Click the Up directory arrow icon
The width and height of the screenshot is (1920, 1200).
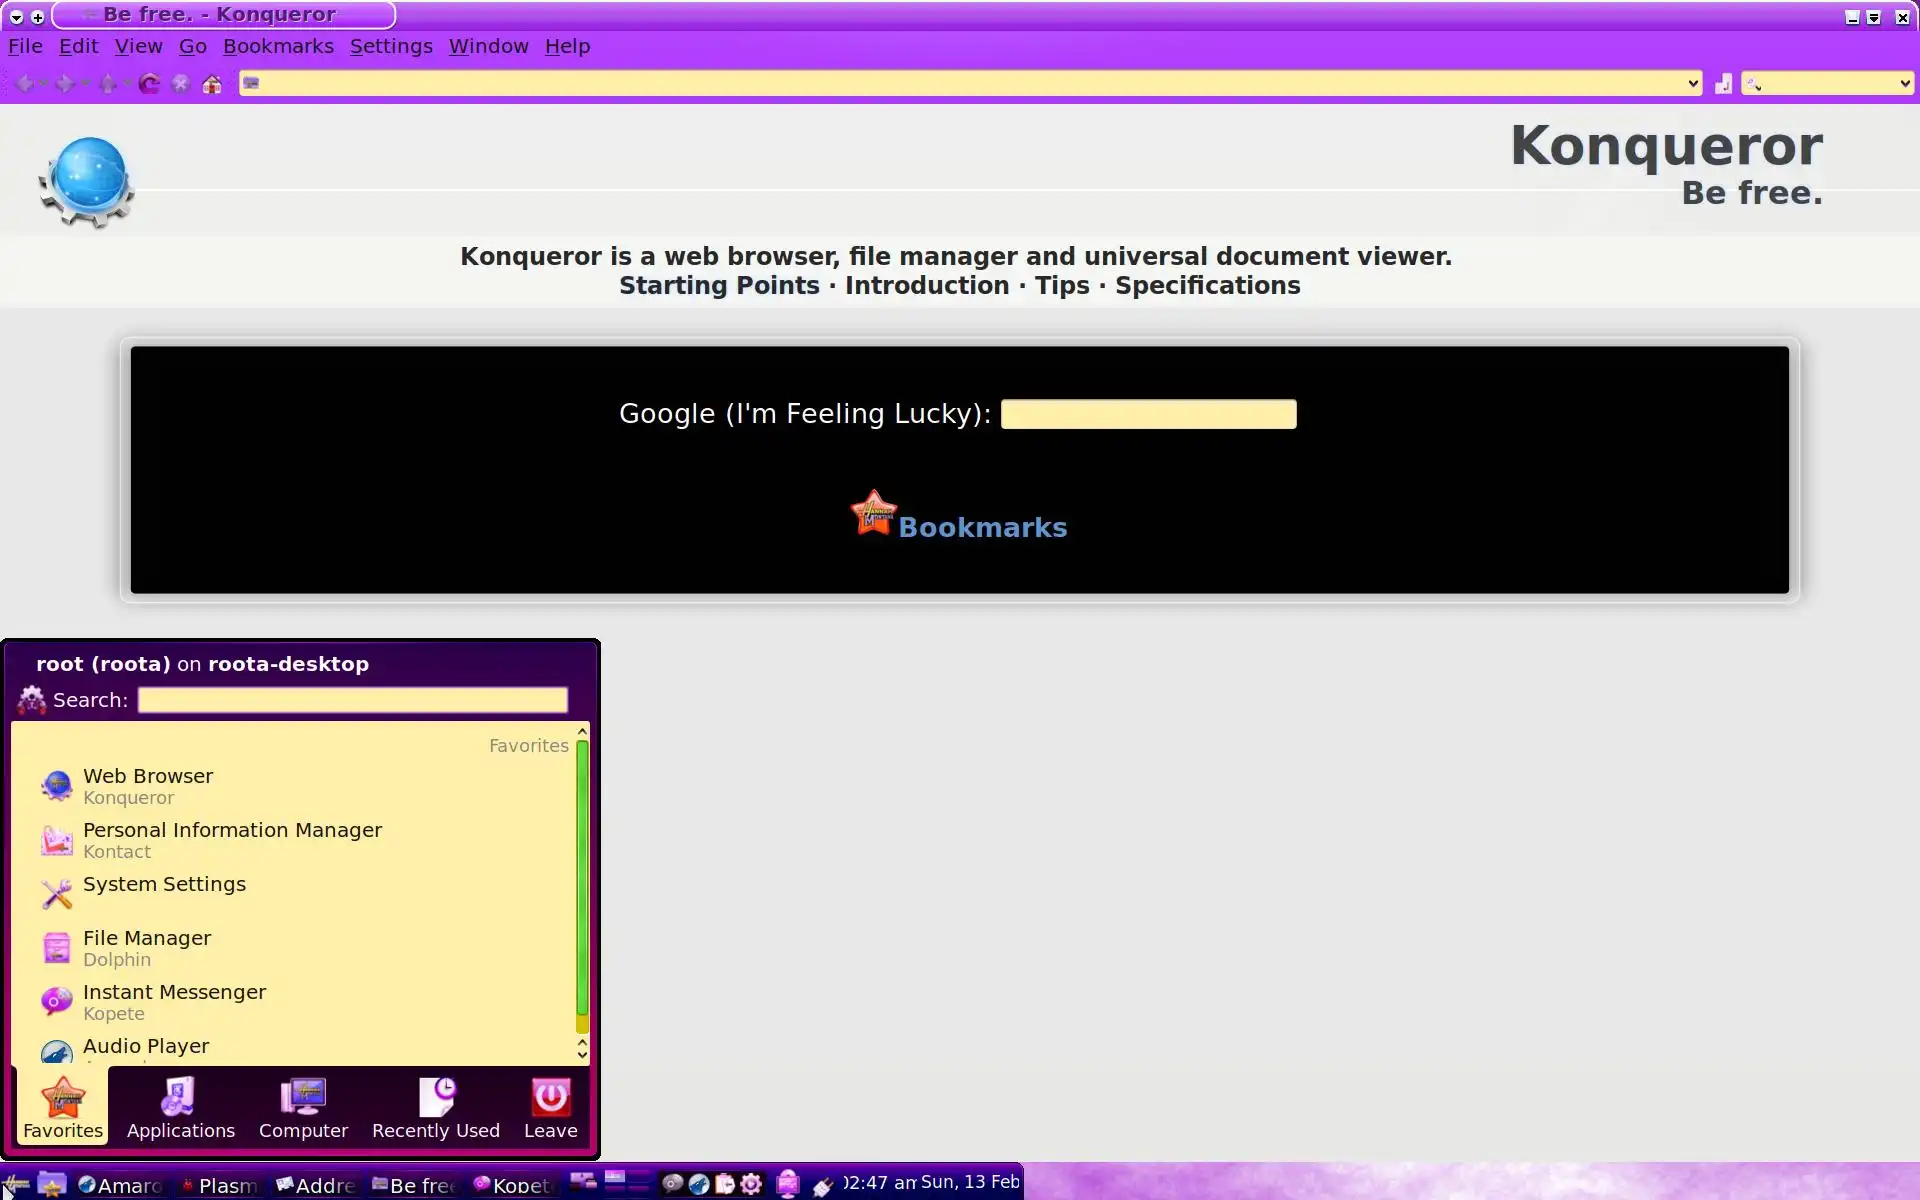108,84
